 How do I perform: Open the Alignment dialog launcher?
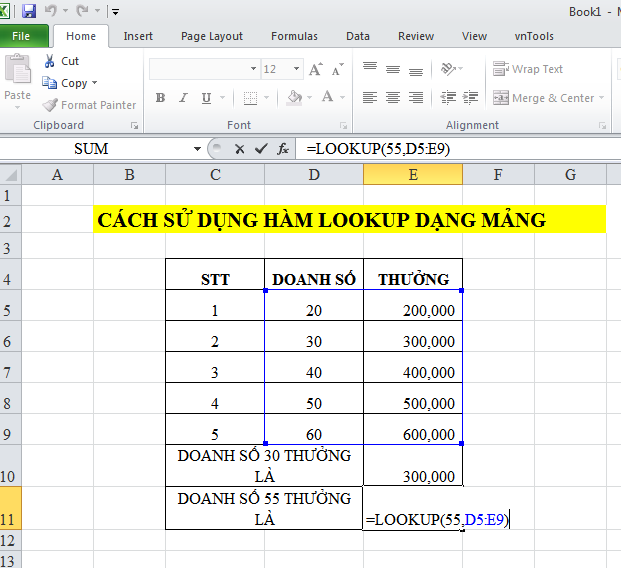pos(602,126)
